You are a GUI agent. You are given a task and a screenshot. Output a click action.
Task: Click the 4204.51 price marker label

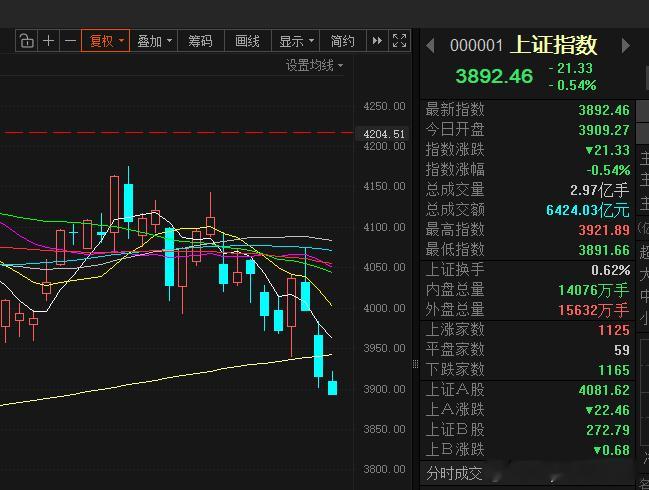(x=384, y=134)
